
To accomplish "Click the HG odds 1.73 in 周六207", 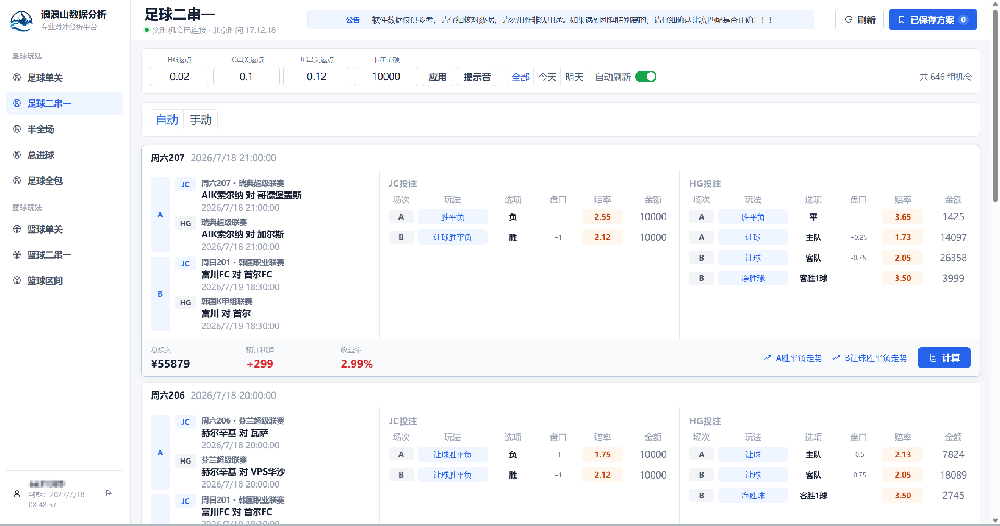I will 902,237.
